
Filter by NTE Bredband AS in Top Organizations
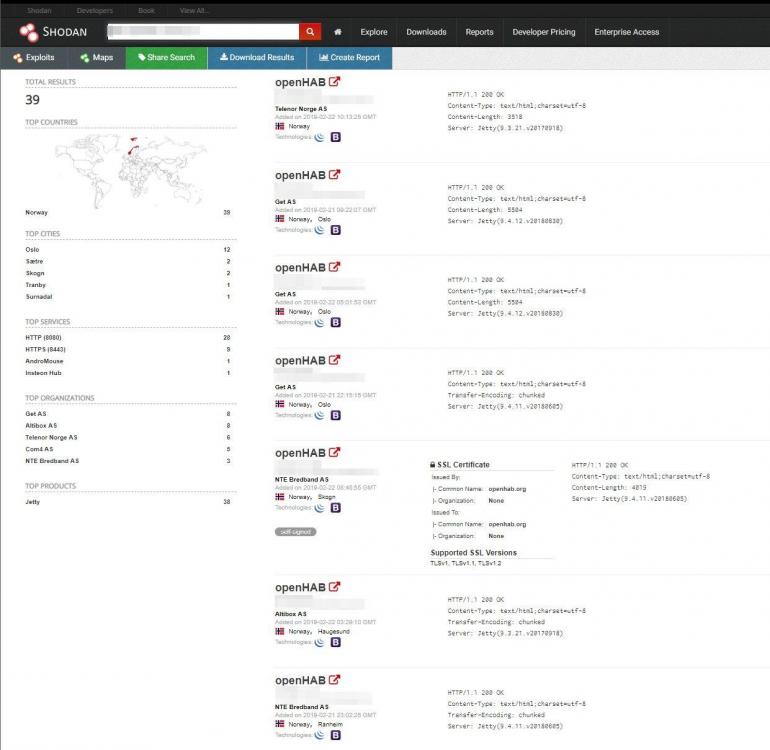click(52, 461)
